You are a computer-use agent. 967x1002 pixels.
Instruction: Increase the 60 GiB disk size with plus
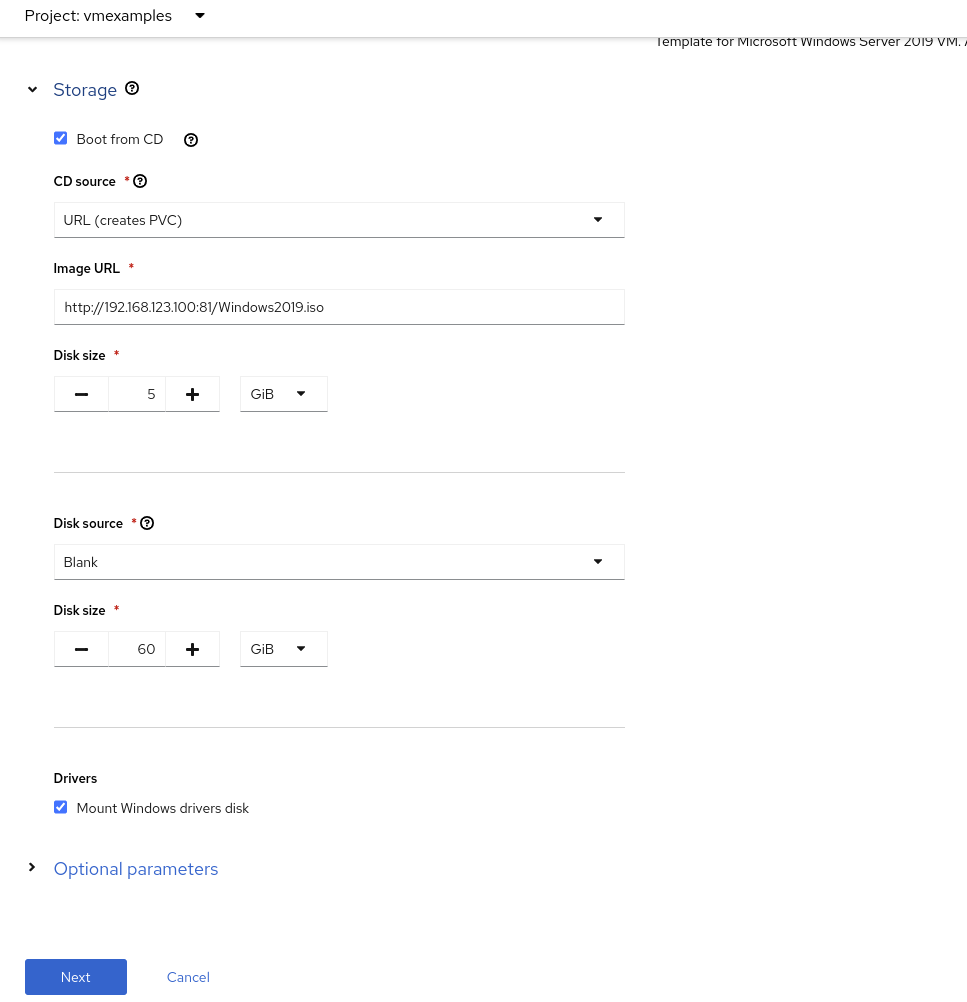pos(192,649)
